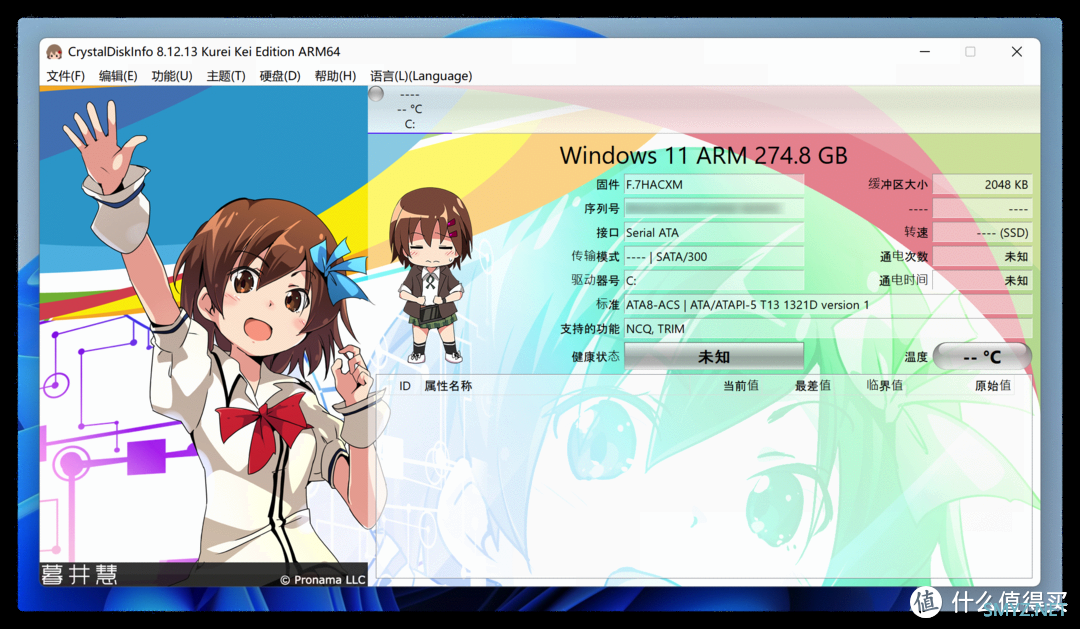Click the 通电次数 label

[904, 256]
